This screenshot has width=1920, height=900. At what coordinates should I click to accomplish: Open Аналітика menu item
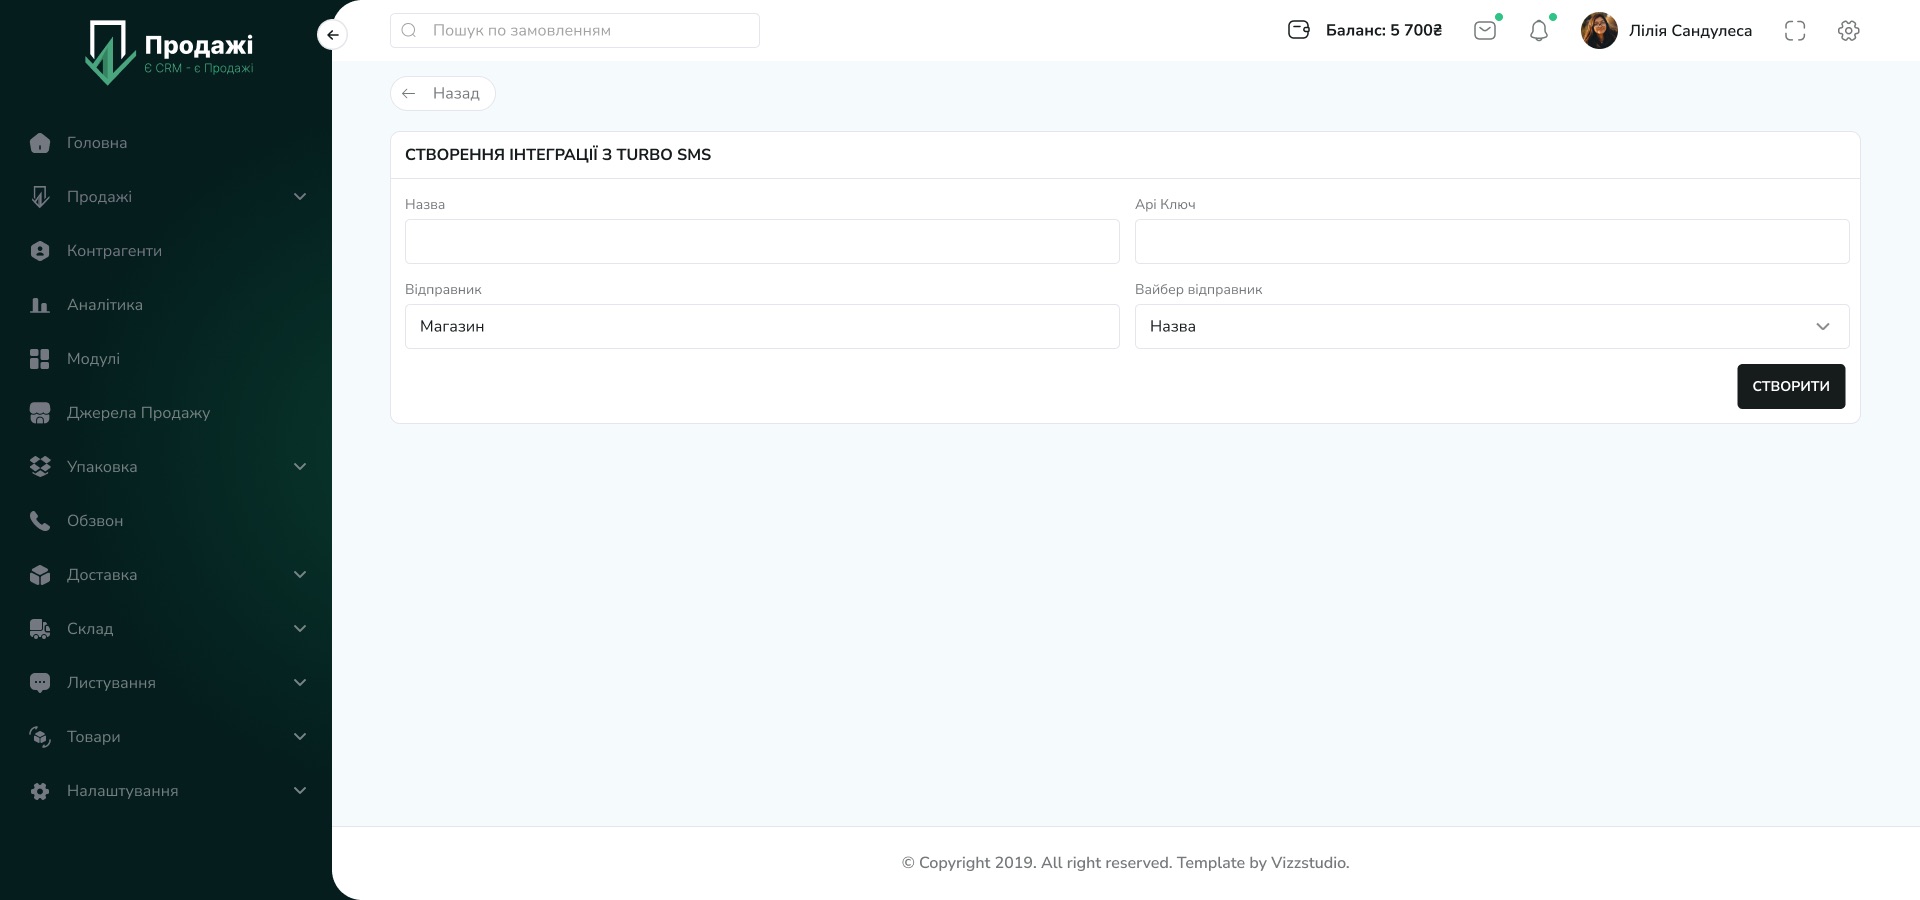pyautogui.click(x=105, y=305)
